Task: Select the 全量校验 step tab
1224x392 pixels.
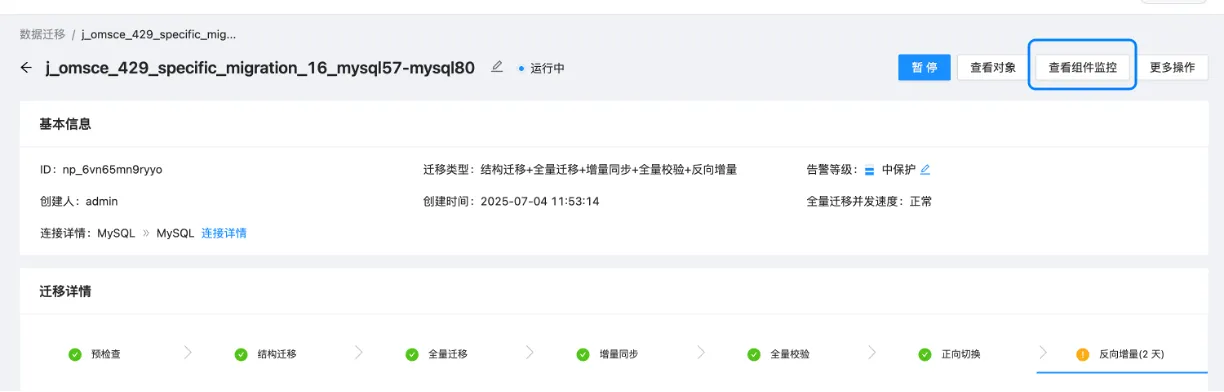Action: pos(778,354)
